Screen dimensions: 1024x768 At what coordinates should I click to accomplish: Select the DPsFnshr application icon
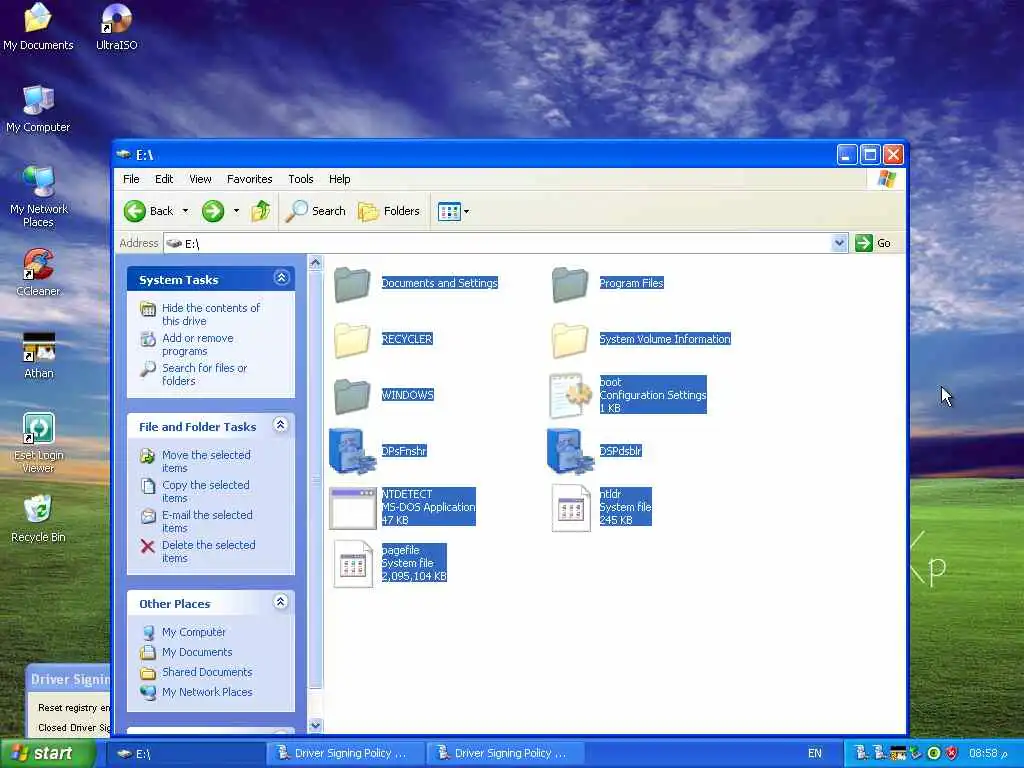(352, 451)
